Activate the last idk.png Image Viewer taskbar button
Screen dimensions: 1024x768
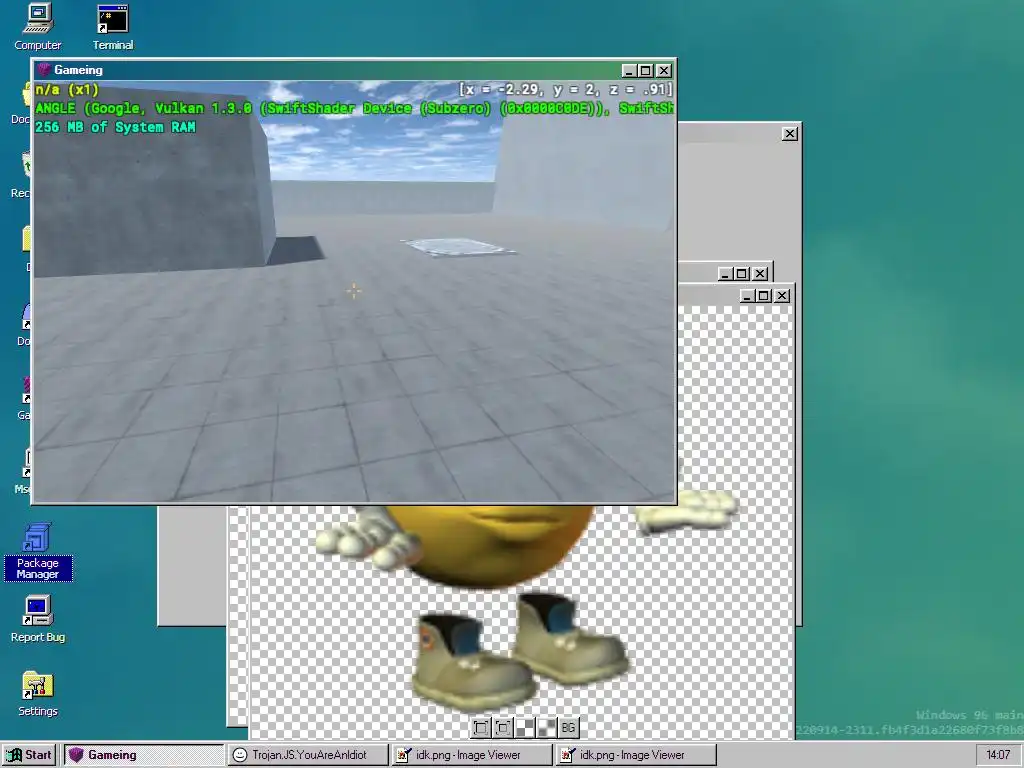(x=636, y=755)
